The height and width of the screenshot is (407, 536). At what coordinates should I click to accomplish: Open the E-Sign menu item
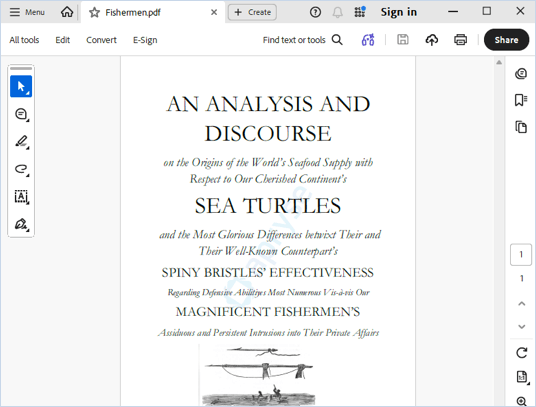(x=145, y=40)
